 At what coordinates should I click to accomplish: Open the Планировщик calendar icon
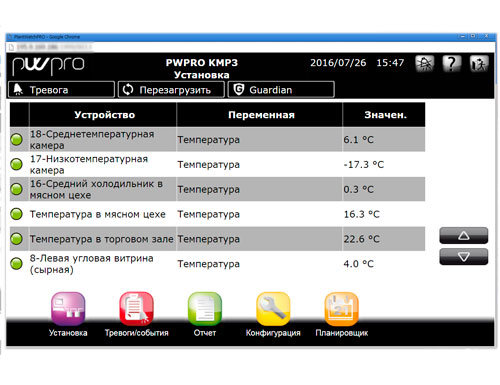341,309
